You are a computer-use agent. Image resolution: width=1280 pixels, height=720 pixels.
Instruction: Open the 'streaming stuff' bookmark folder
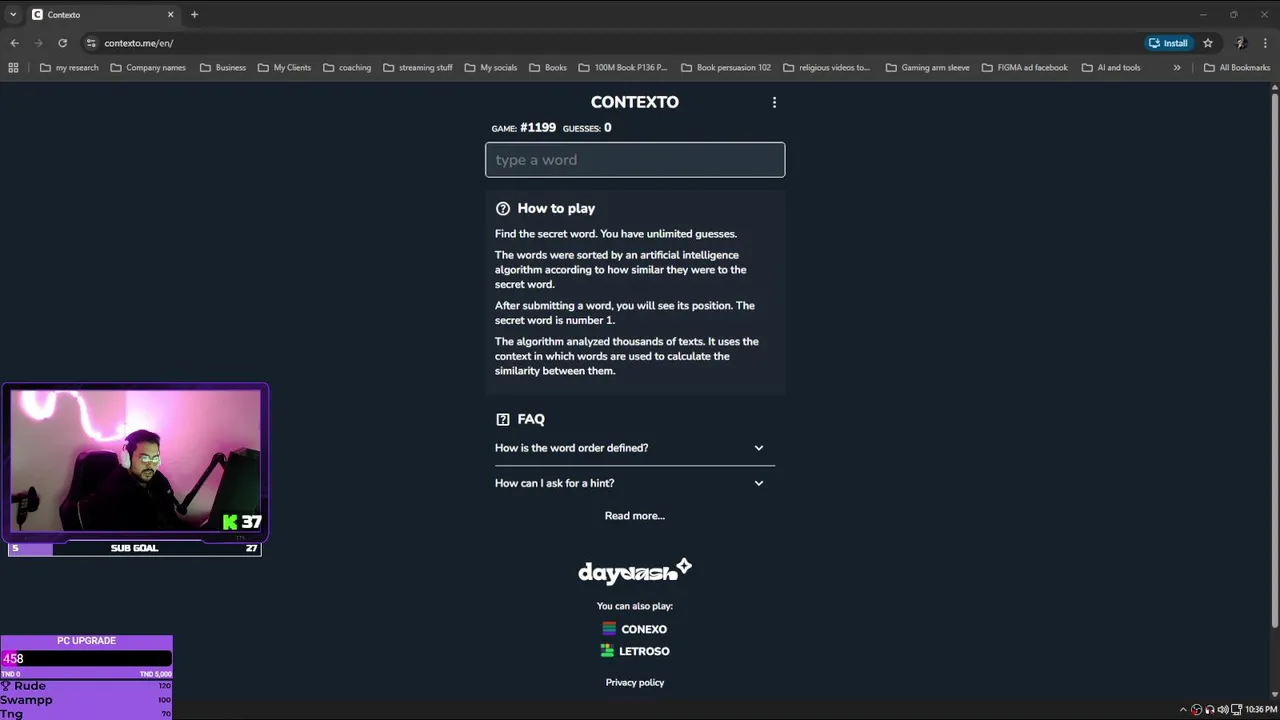point(418,68)
